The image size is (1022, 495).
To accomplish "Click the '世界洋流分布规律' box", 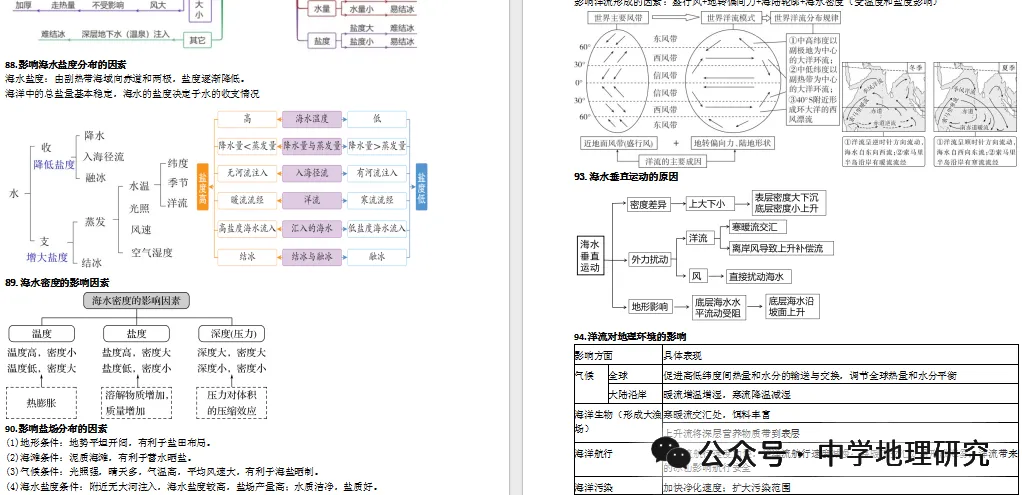I will (806, 18).
